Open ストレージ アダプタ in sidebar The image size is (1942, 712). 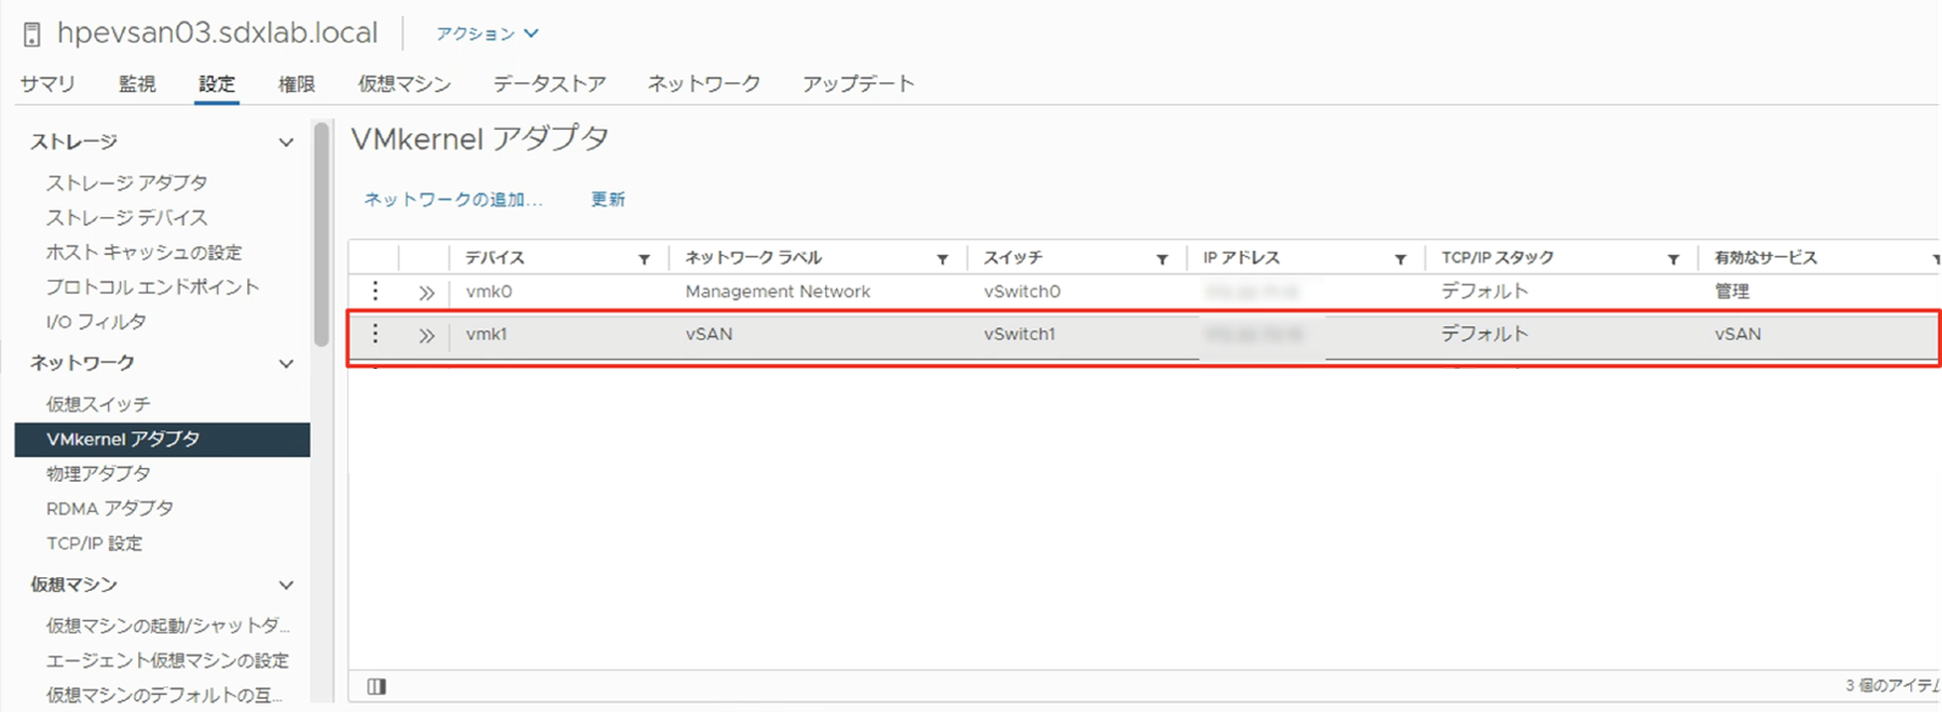[127, 183]
